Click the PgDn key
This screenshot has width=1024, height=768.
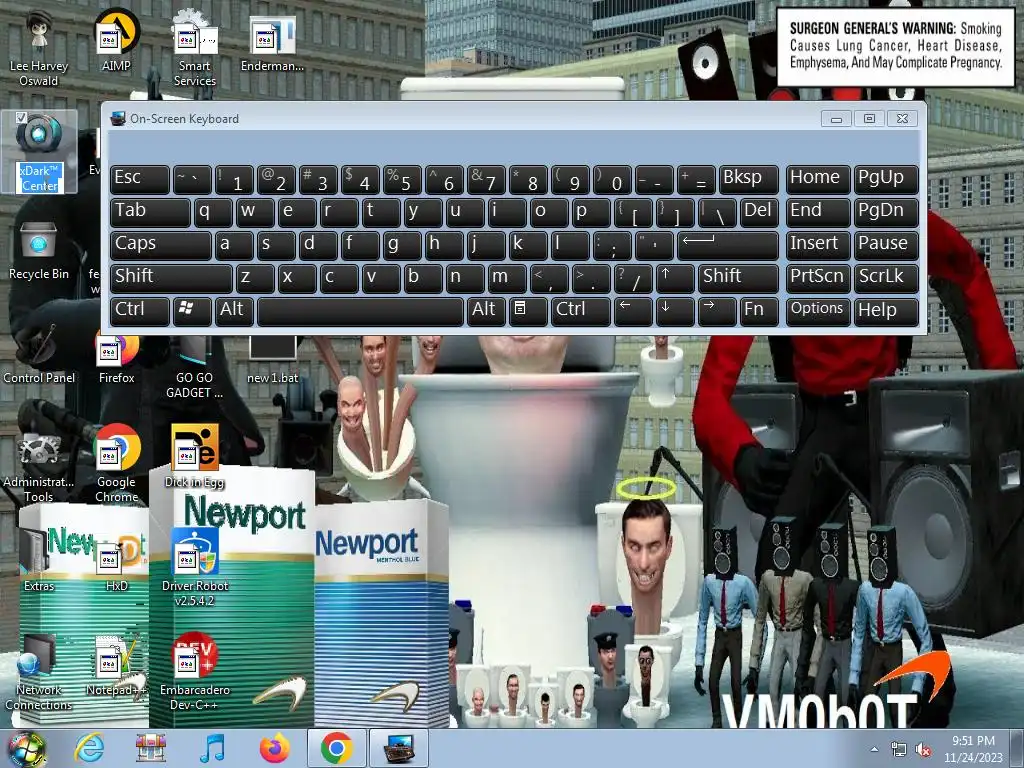[886, 212]
